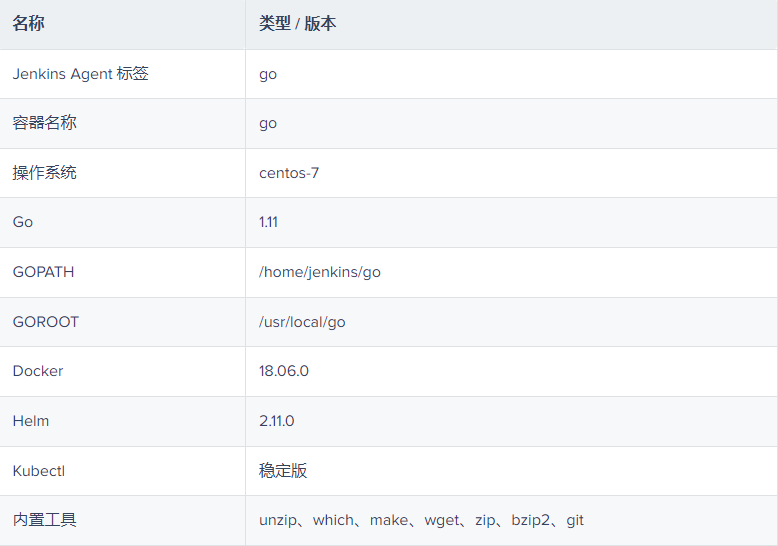
Task: Select the /usr/local/go path value
Action: pyautogui.click(x=302, y=322)
